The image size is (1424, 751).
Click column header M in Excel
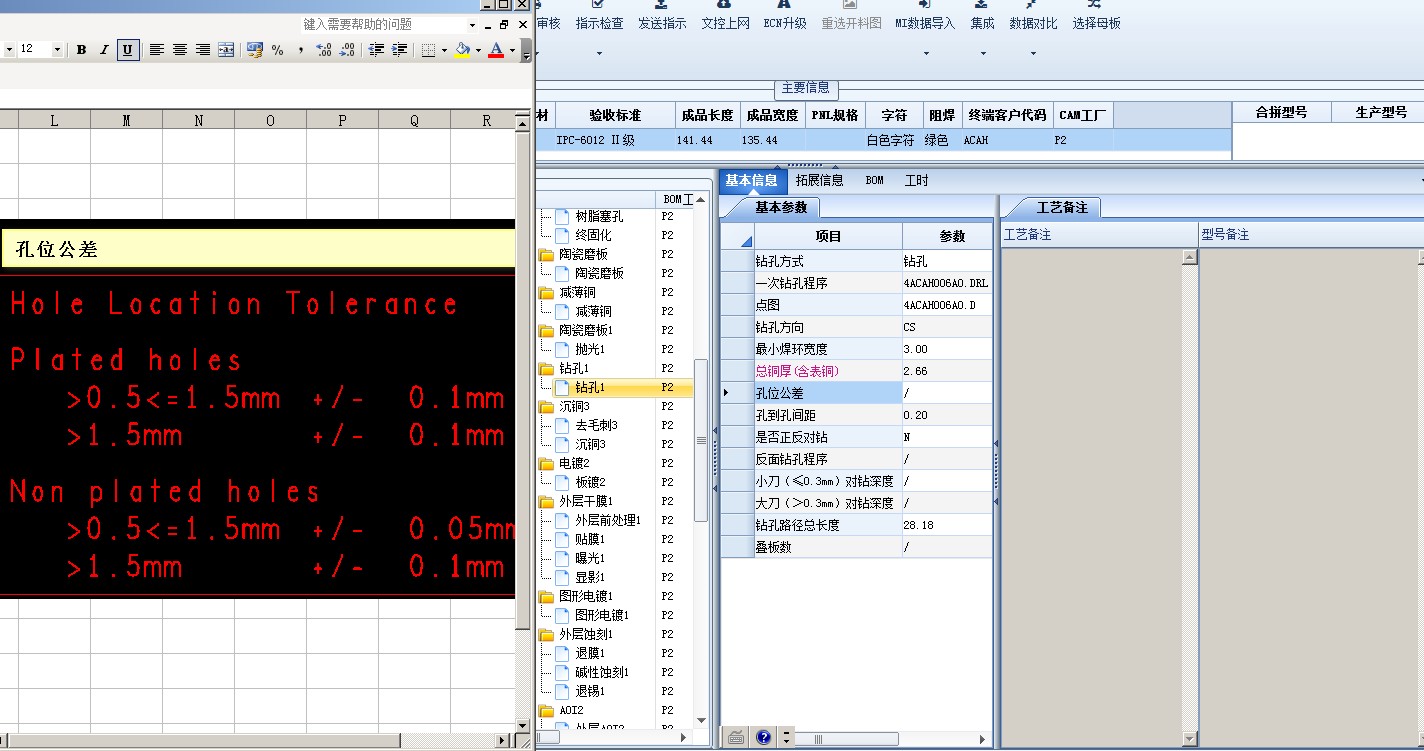(126, 121)
